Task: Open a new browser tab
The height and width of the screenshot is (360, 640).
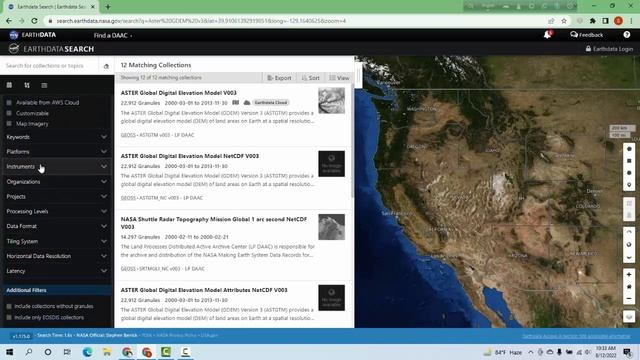Action: [108, 7]
